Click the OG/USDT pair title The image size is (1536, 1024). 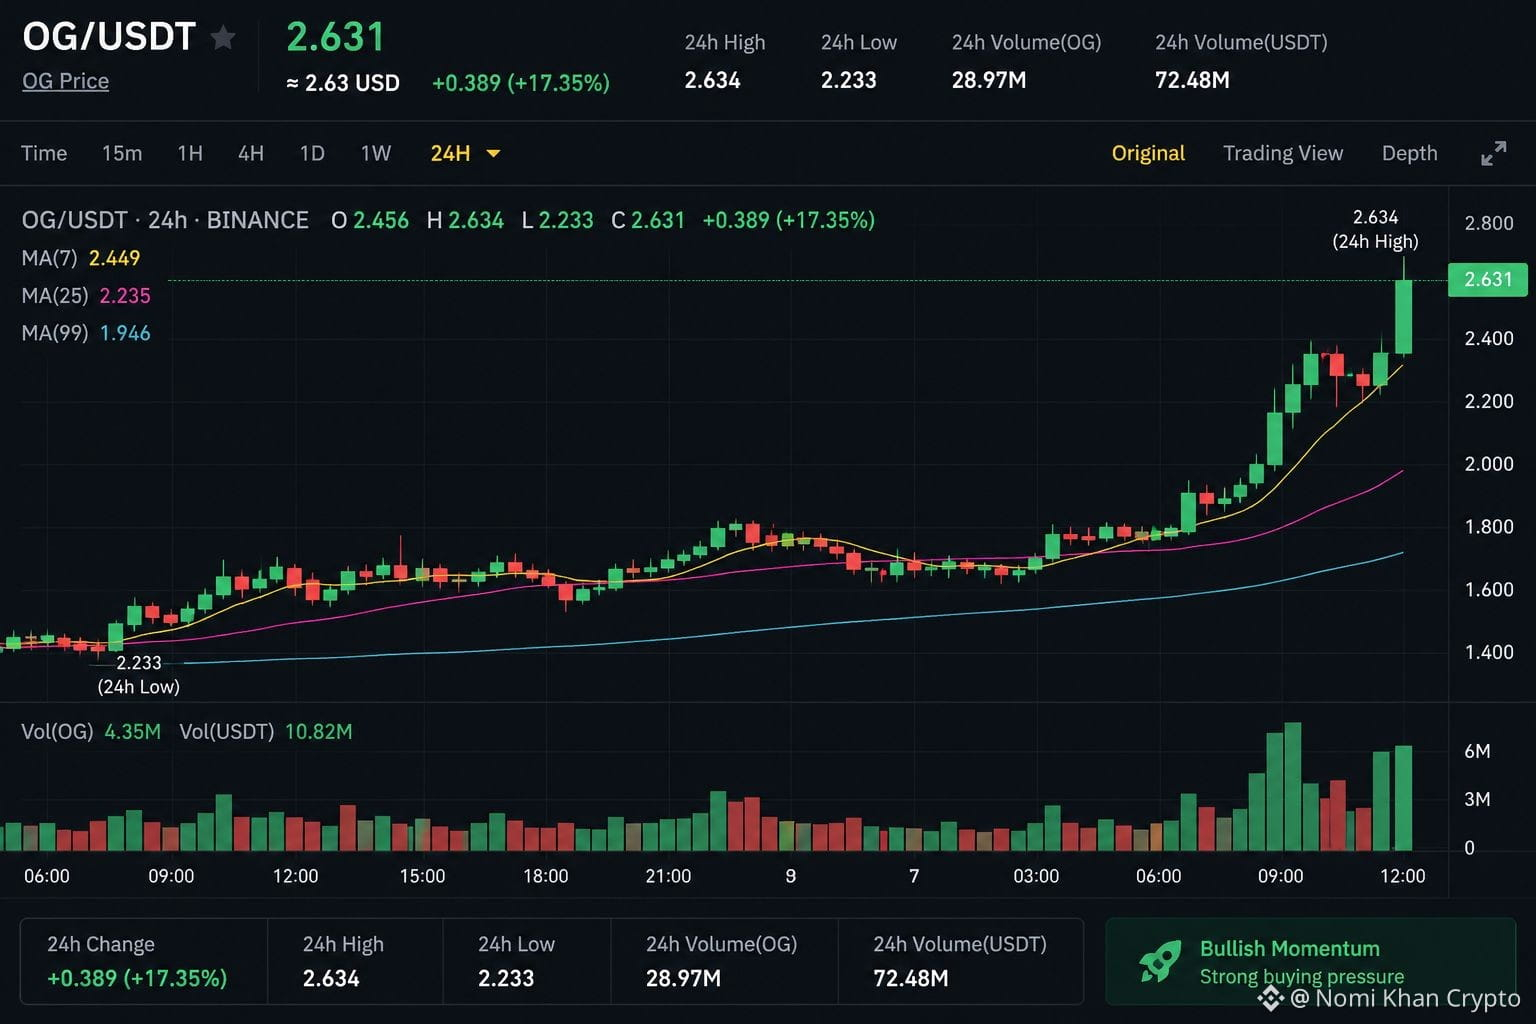coord(109,37)
